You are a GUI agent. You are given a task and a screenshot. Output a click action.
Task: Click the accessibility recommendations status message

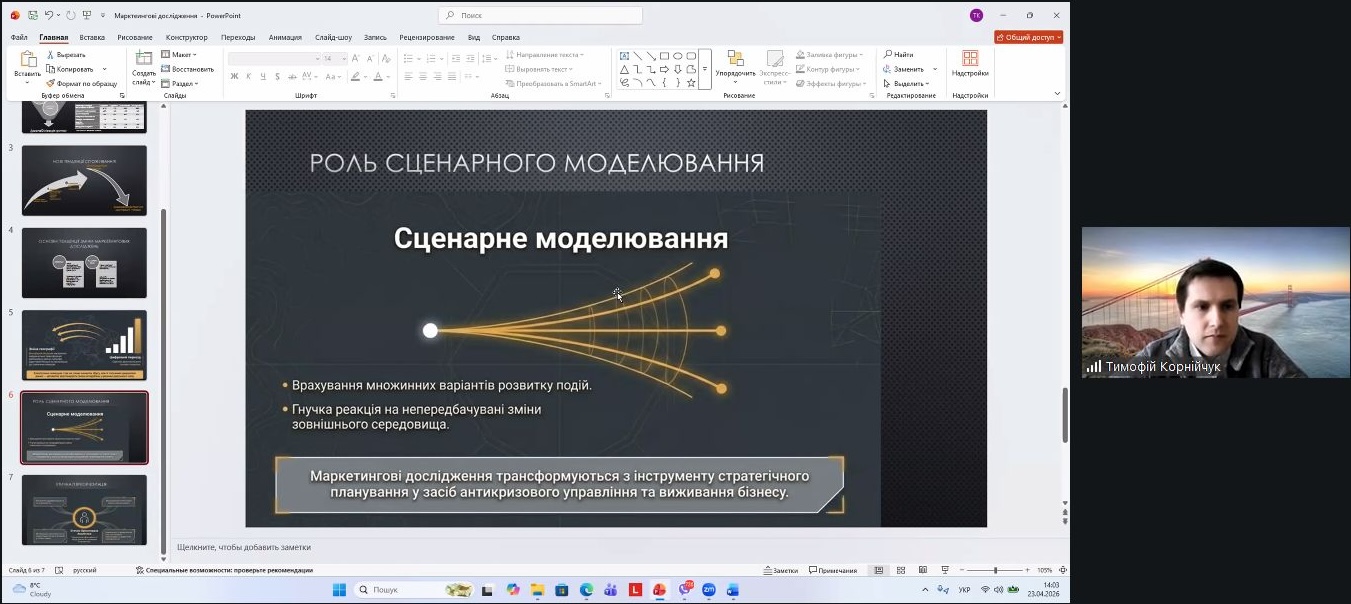point(224,570)
